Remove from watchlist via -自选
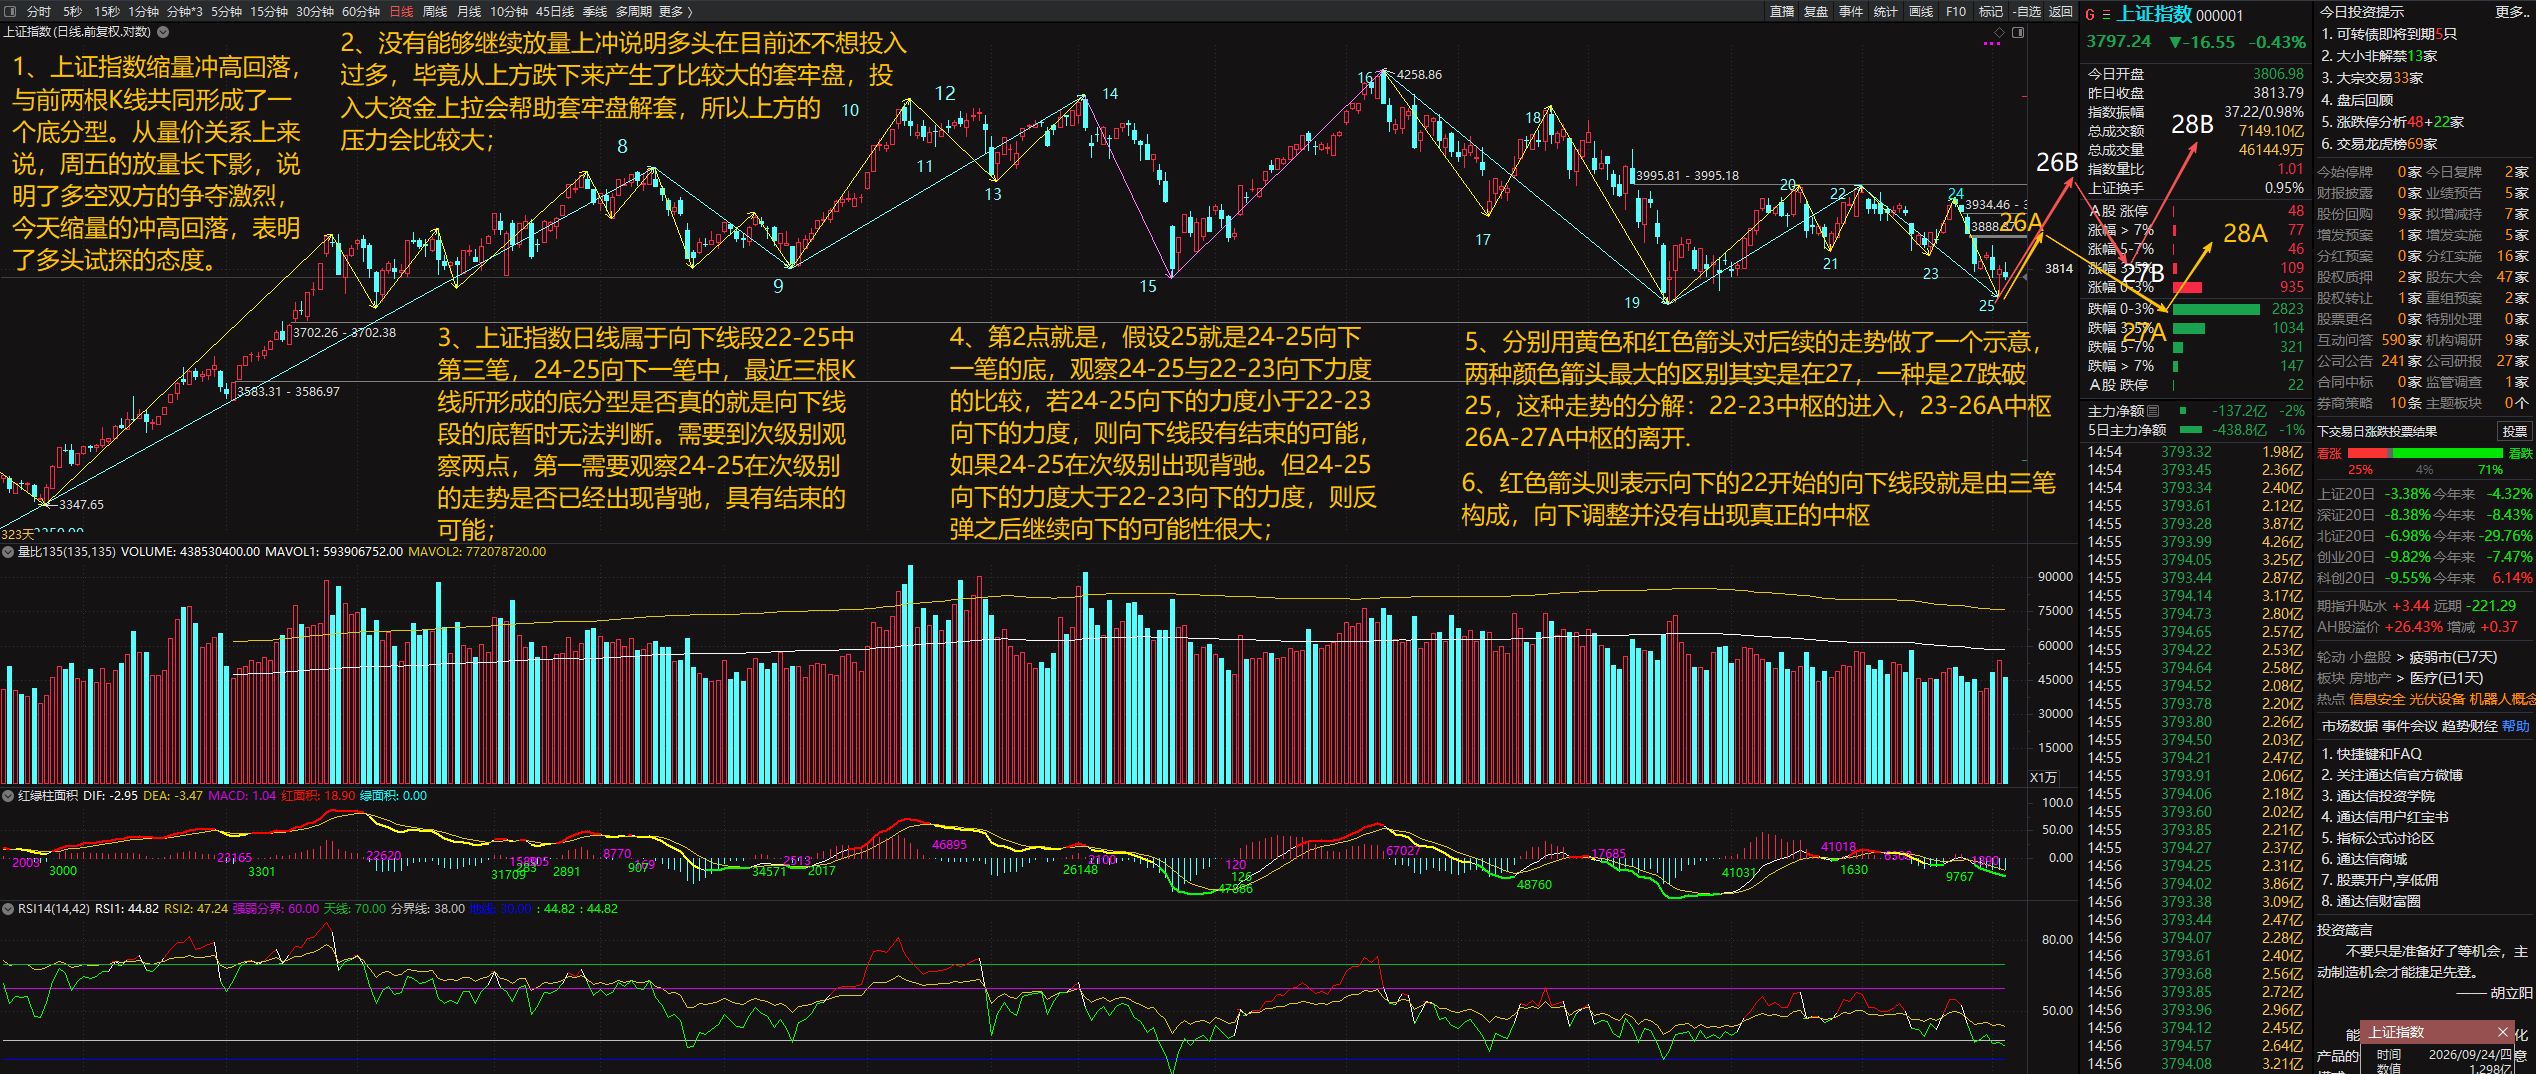This screenshot has height=1074, width=2536. coord(2026,11)
